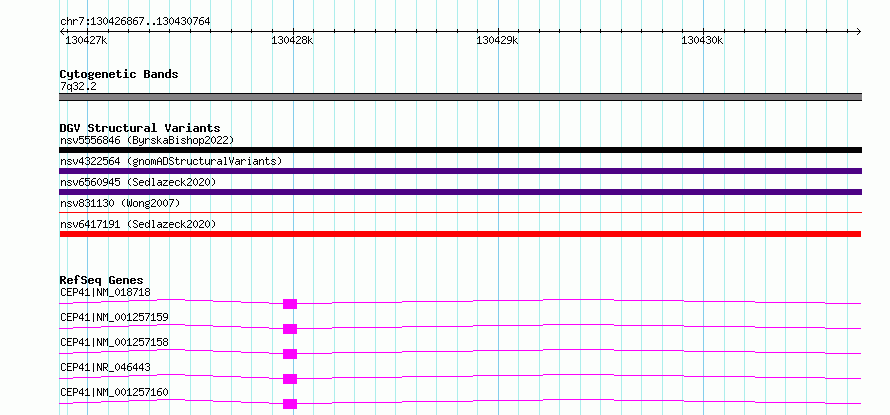The image size is (890, 415).
Task: Click the gray 7q32.2 cytogenetic band bar
Action: [460, 97]
